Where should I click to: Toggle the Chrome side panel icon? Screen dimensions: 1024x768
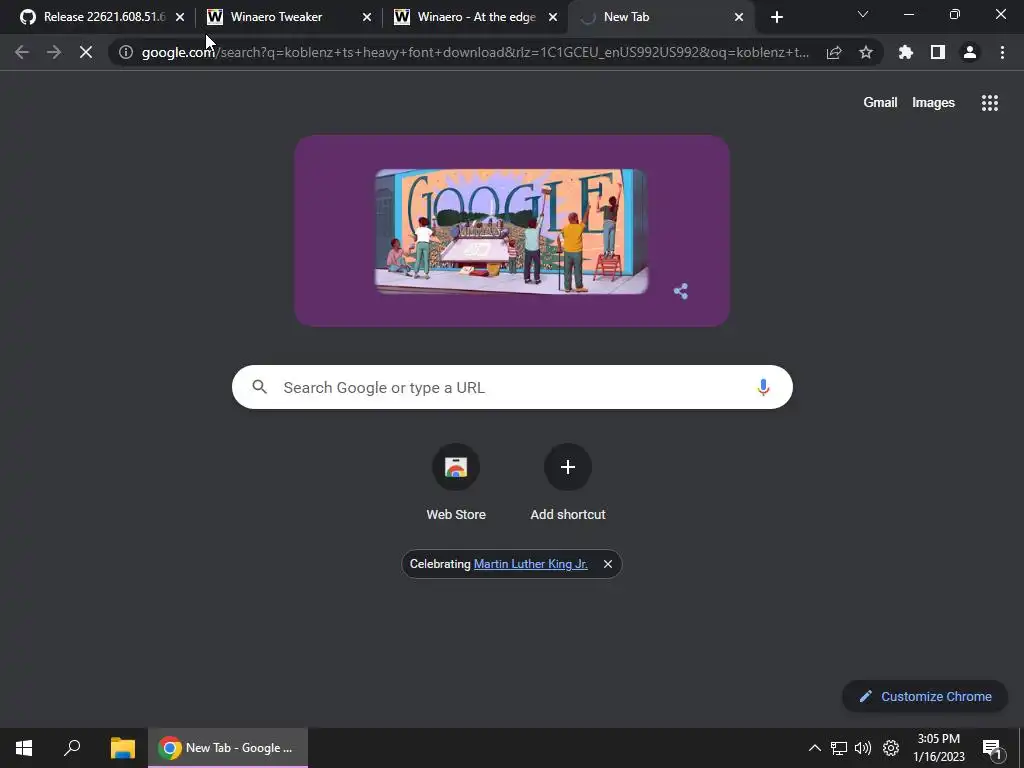pos(938,52)
